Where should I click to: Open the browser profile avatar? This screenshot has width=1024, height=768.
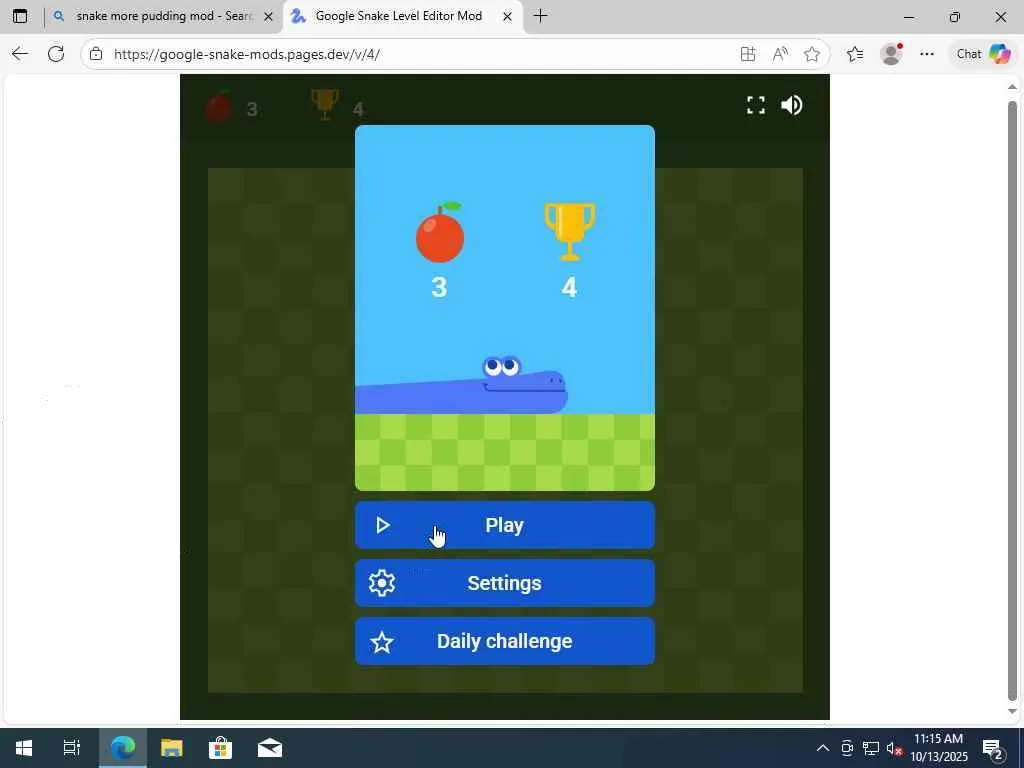pyautogui.click(x=891, y=54)
